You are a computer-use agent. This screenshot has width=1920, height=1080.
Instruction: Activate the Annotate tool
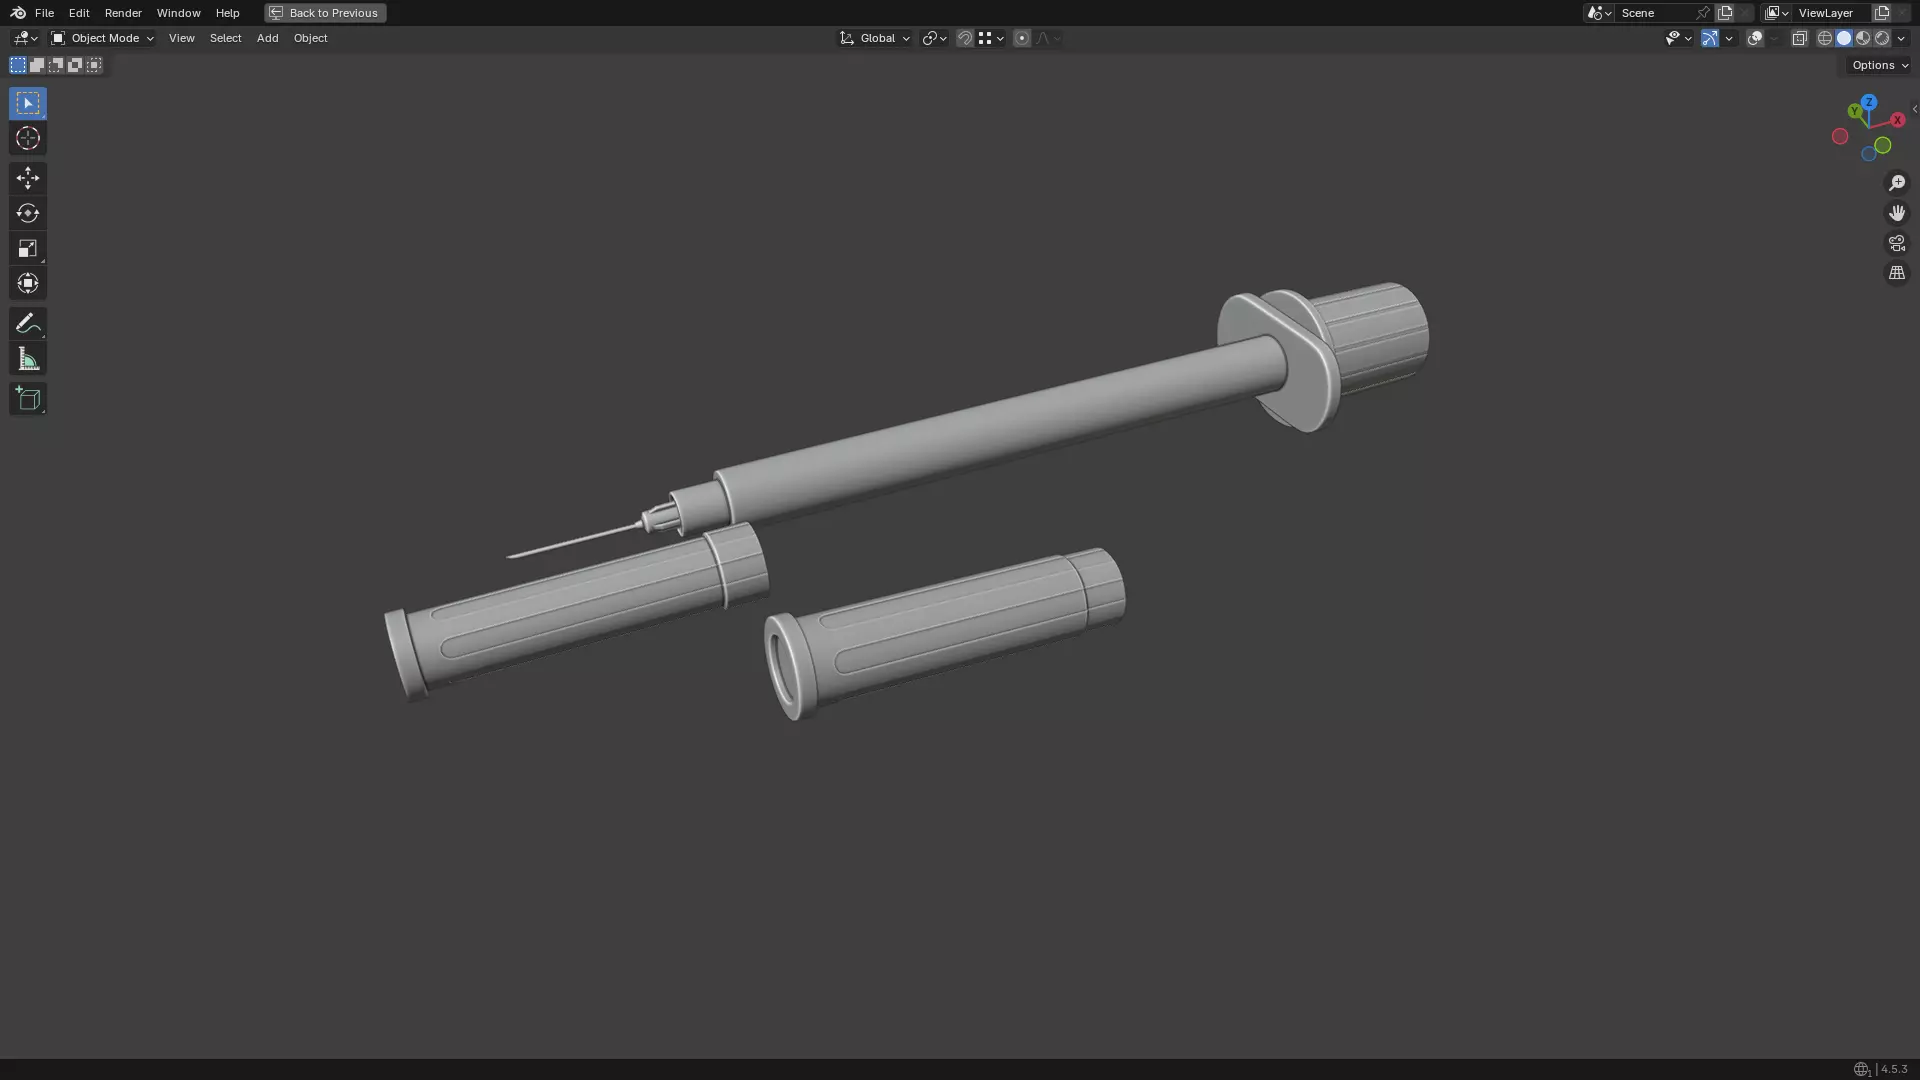(x=28, y=323)
